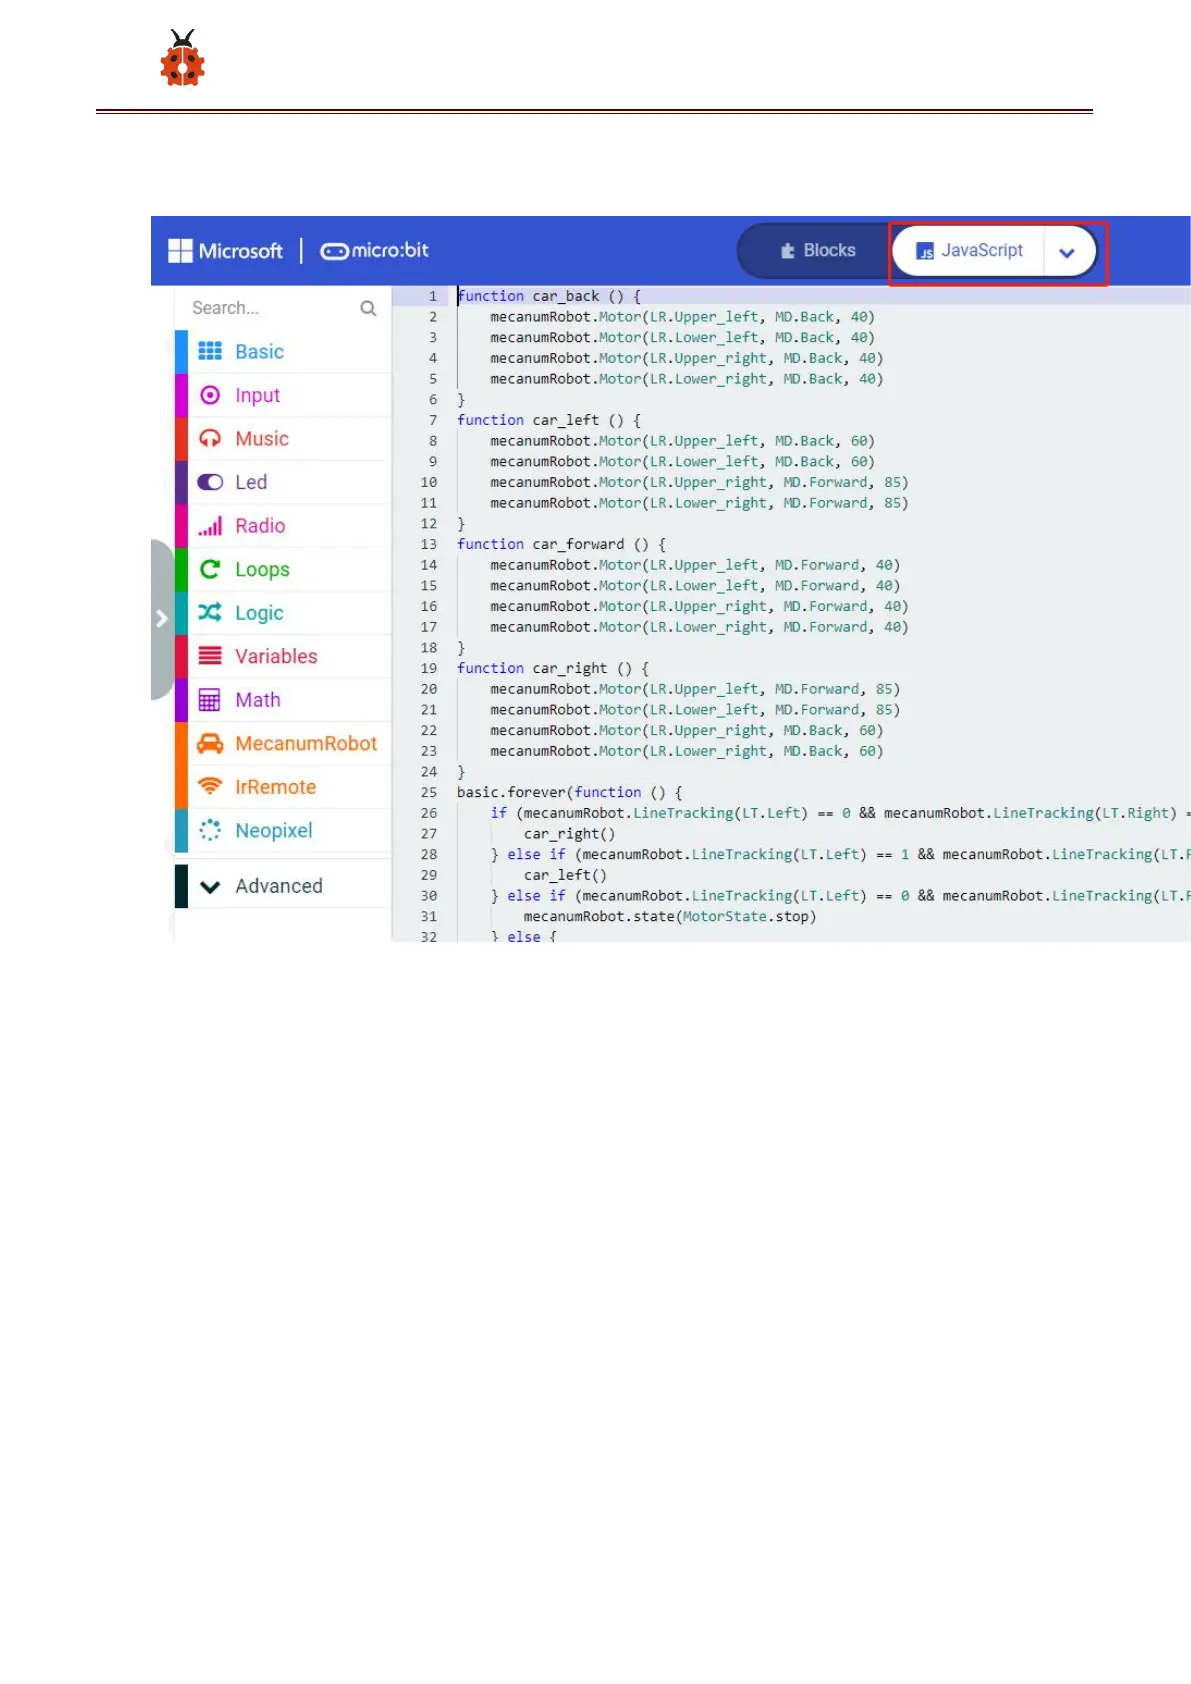
Task: Open the Logic toolbox category
Action: point(283,612)
